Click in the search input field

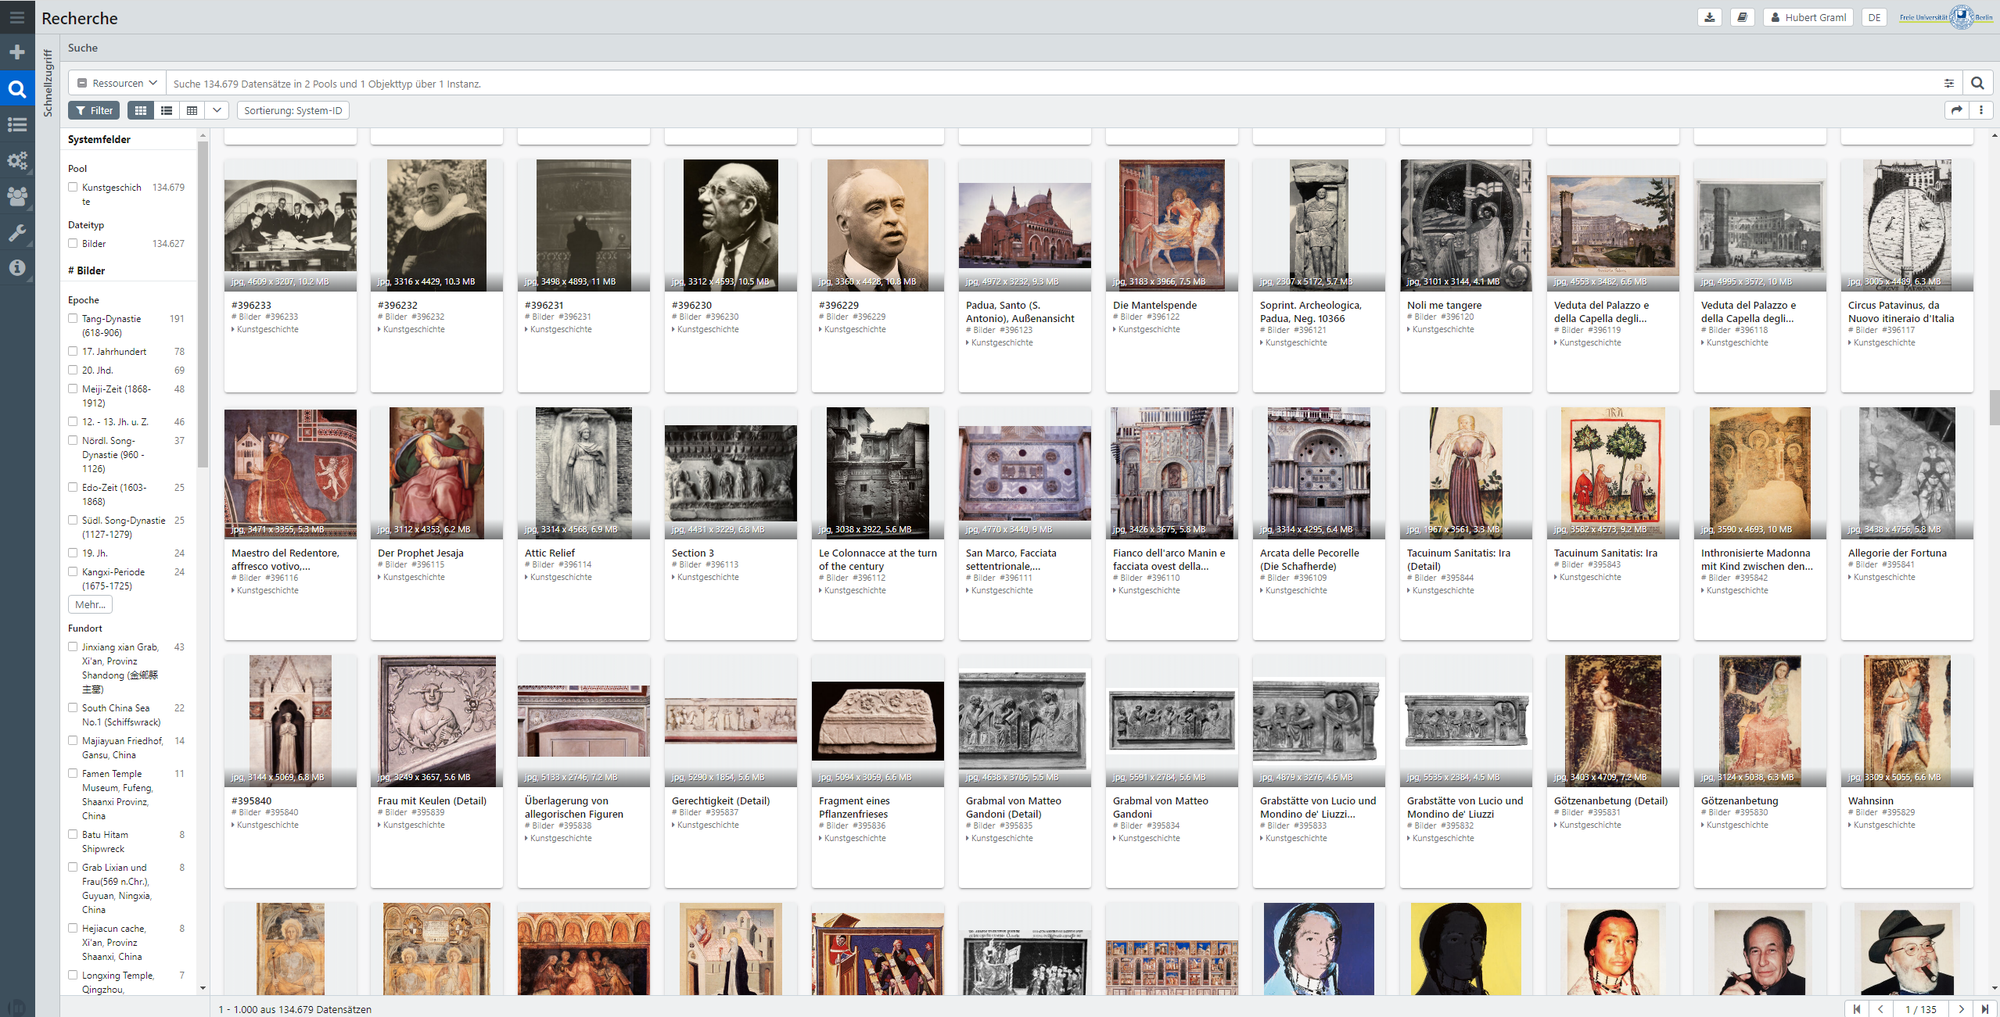tap(1050, 84)
